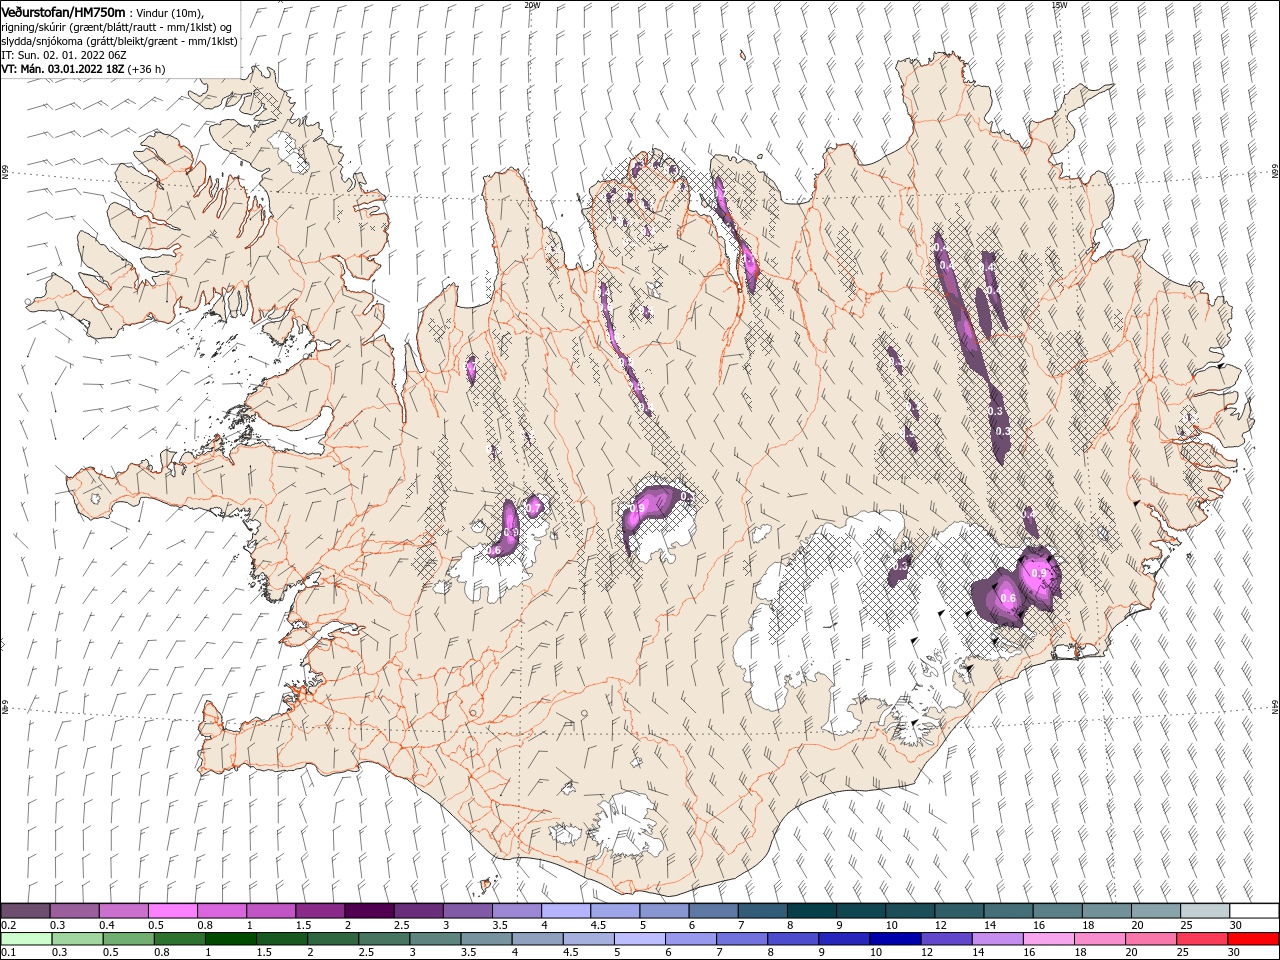Image resolution: width=1280 pixels, height=960 pixels.
Task: Choose rain scale swatch labeled 9
Action: point(844,939)
